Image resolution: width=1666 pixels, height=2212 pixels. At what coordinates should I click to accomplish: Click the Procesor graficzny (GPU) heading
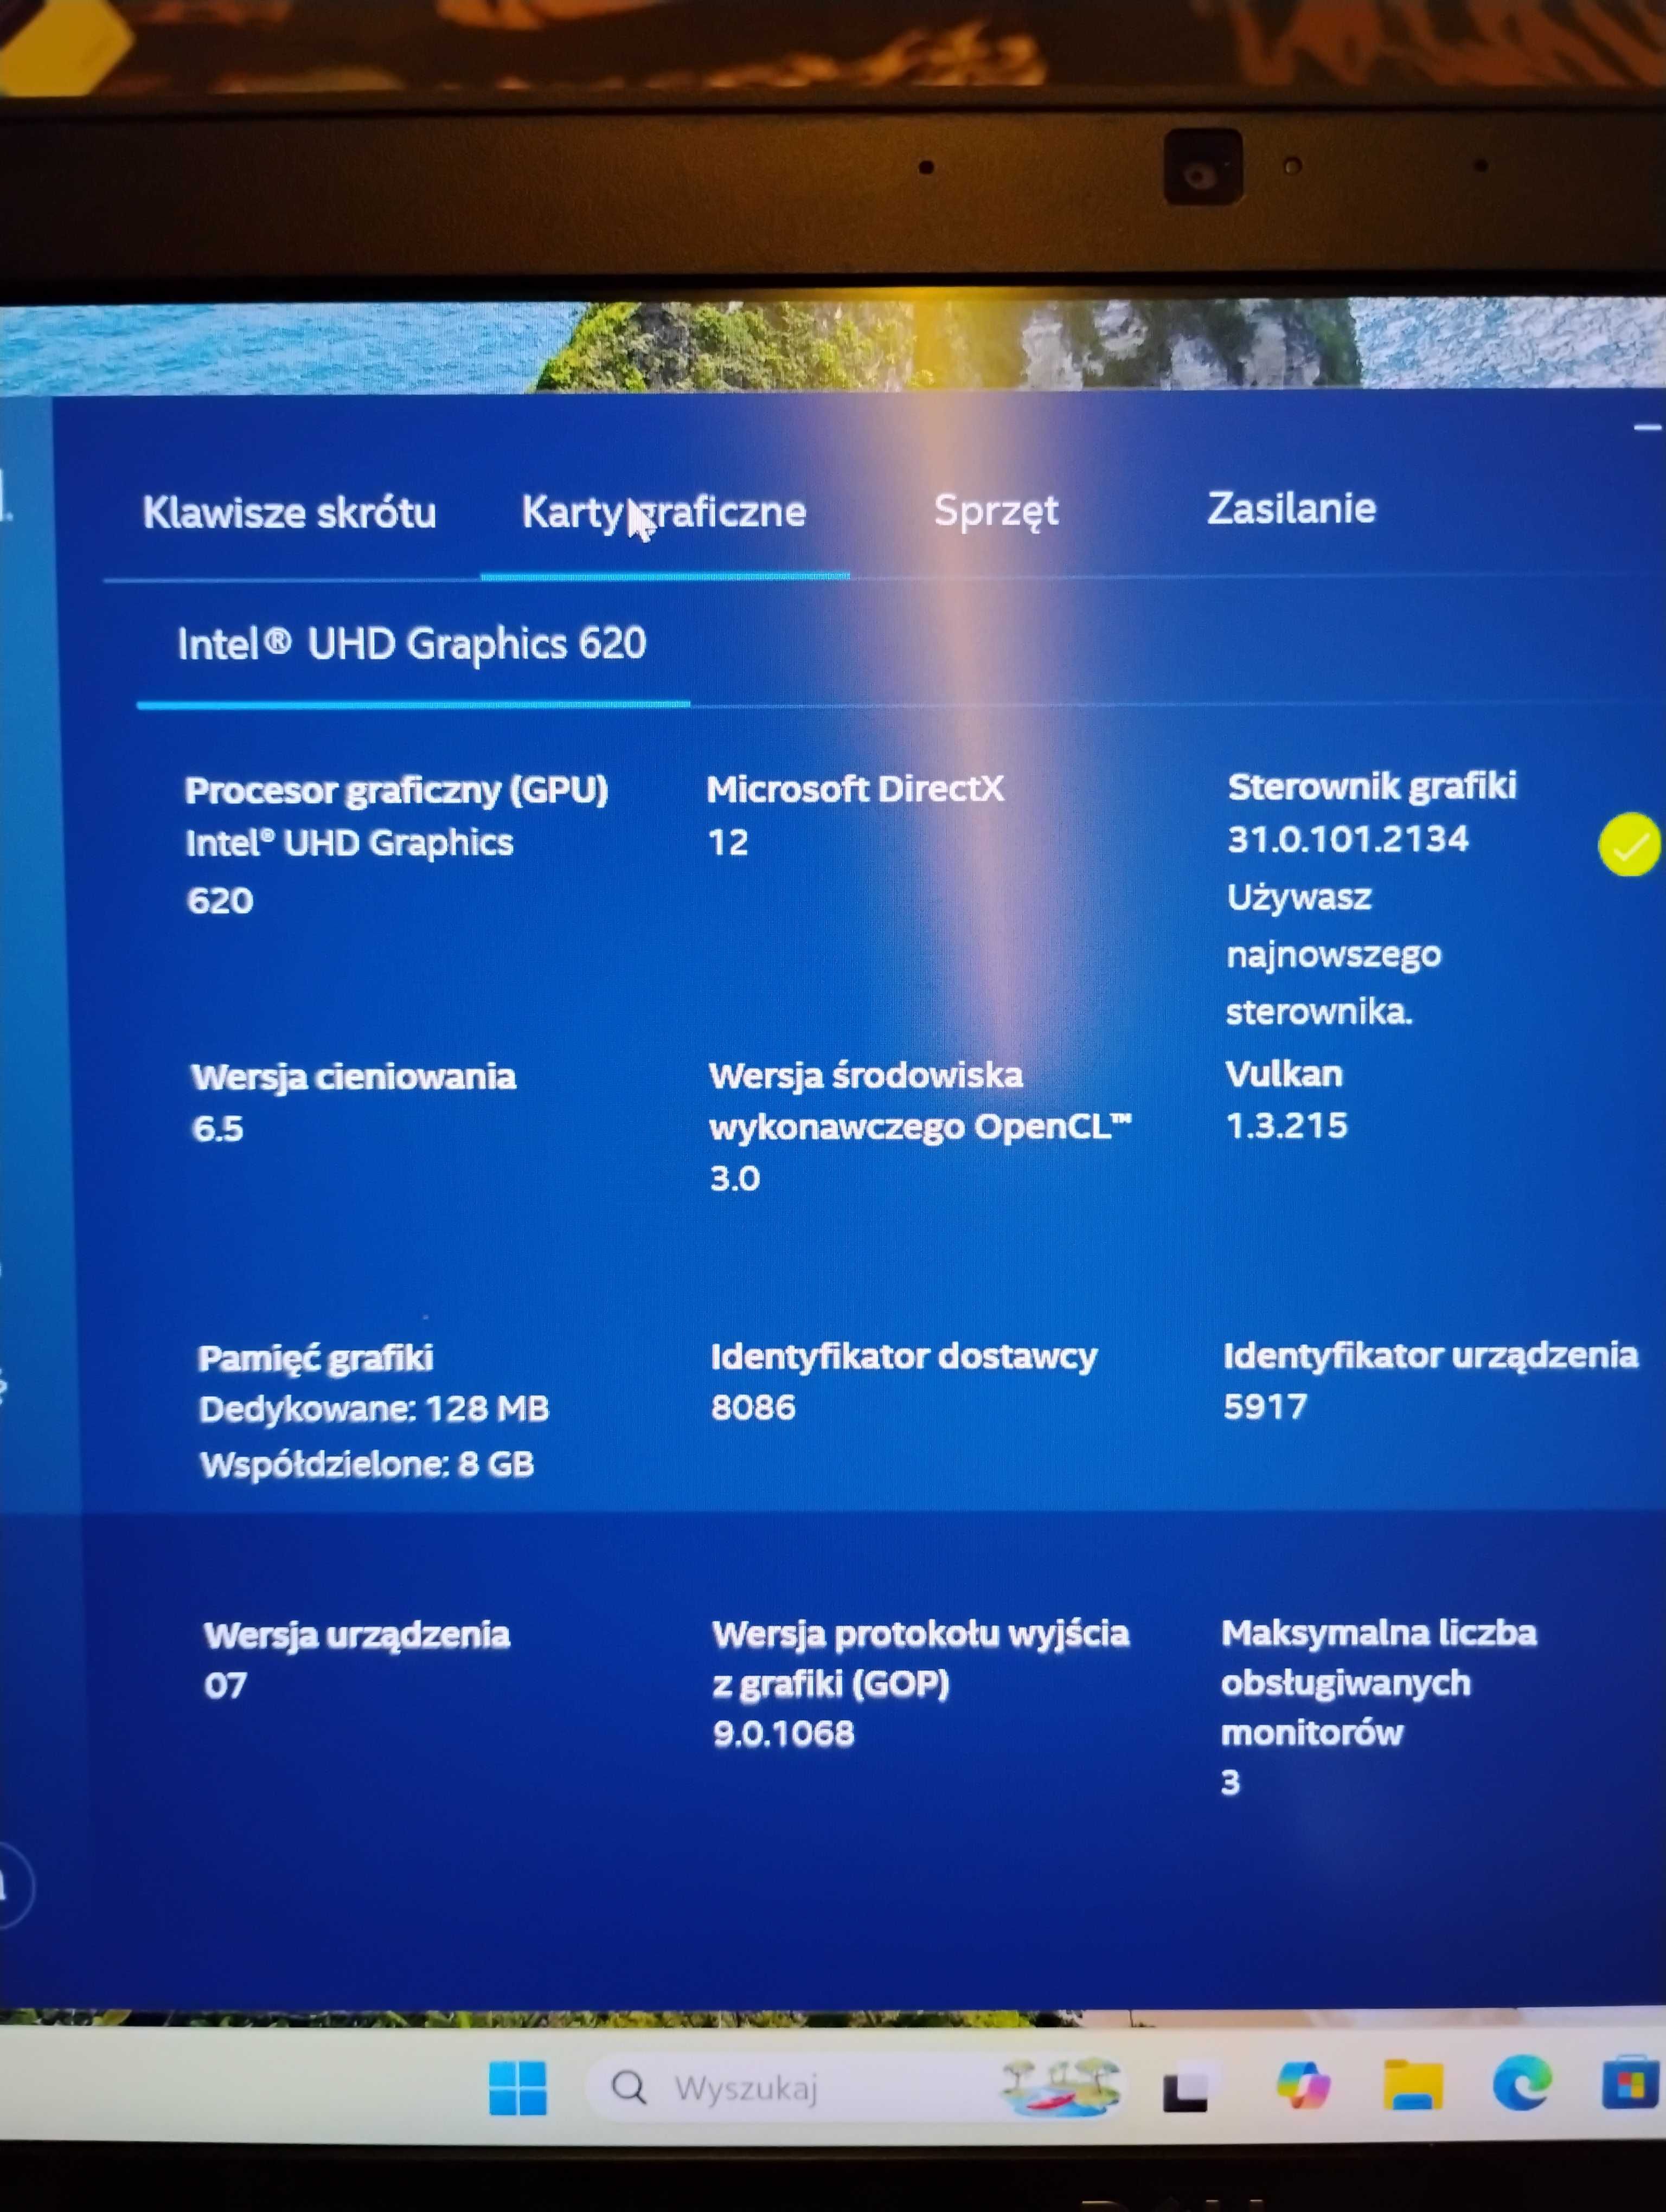point(397,791)
